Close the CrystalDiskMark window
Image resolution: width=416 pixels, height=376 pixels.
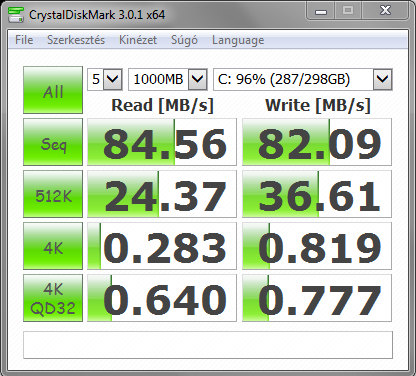(x=385, y=11)
